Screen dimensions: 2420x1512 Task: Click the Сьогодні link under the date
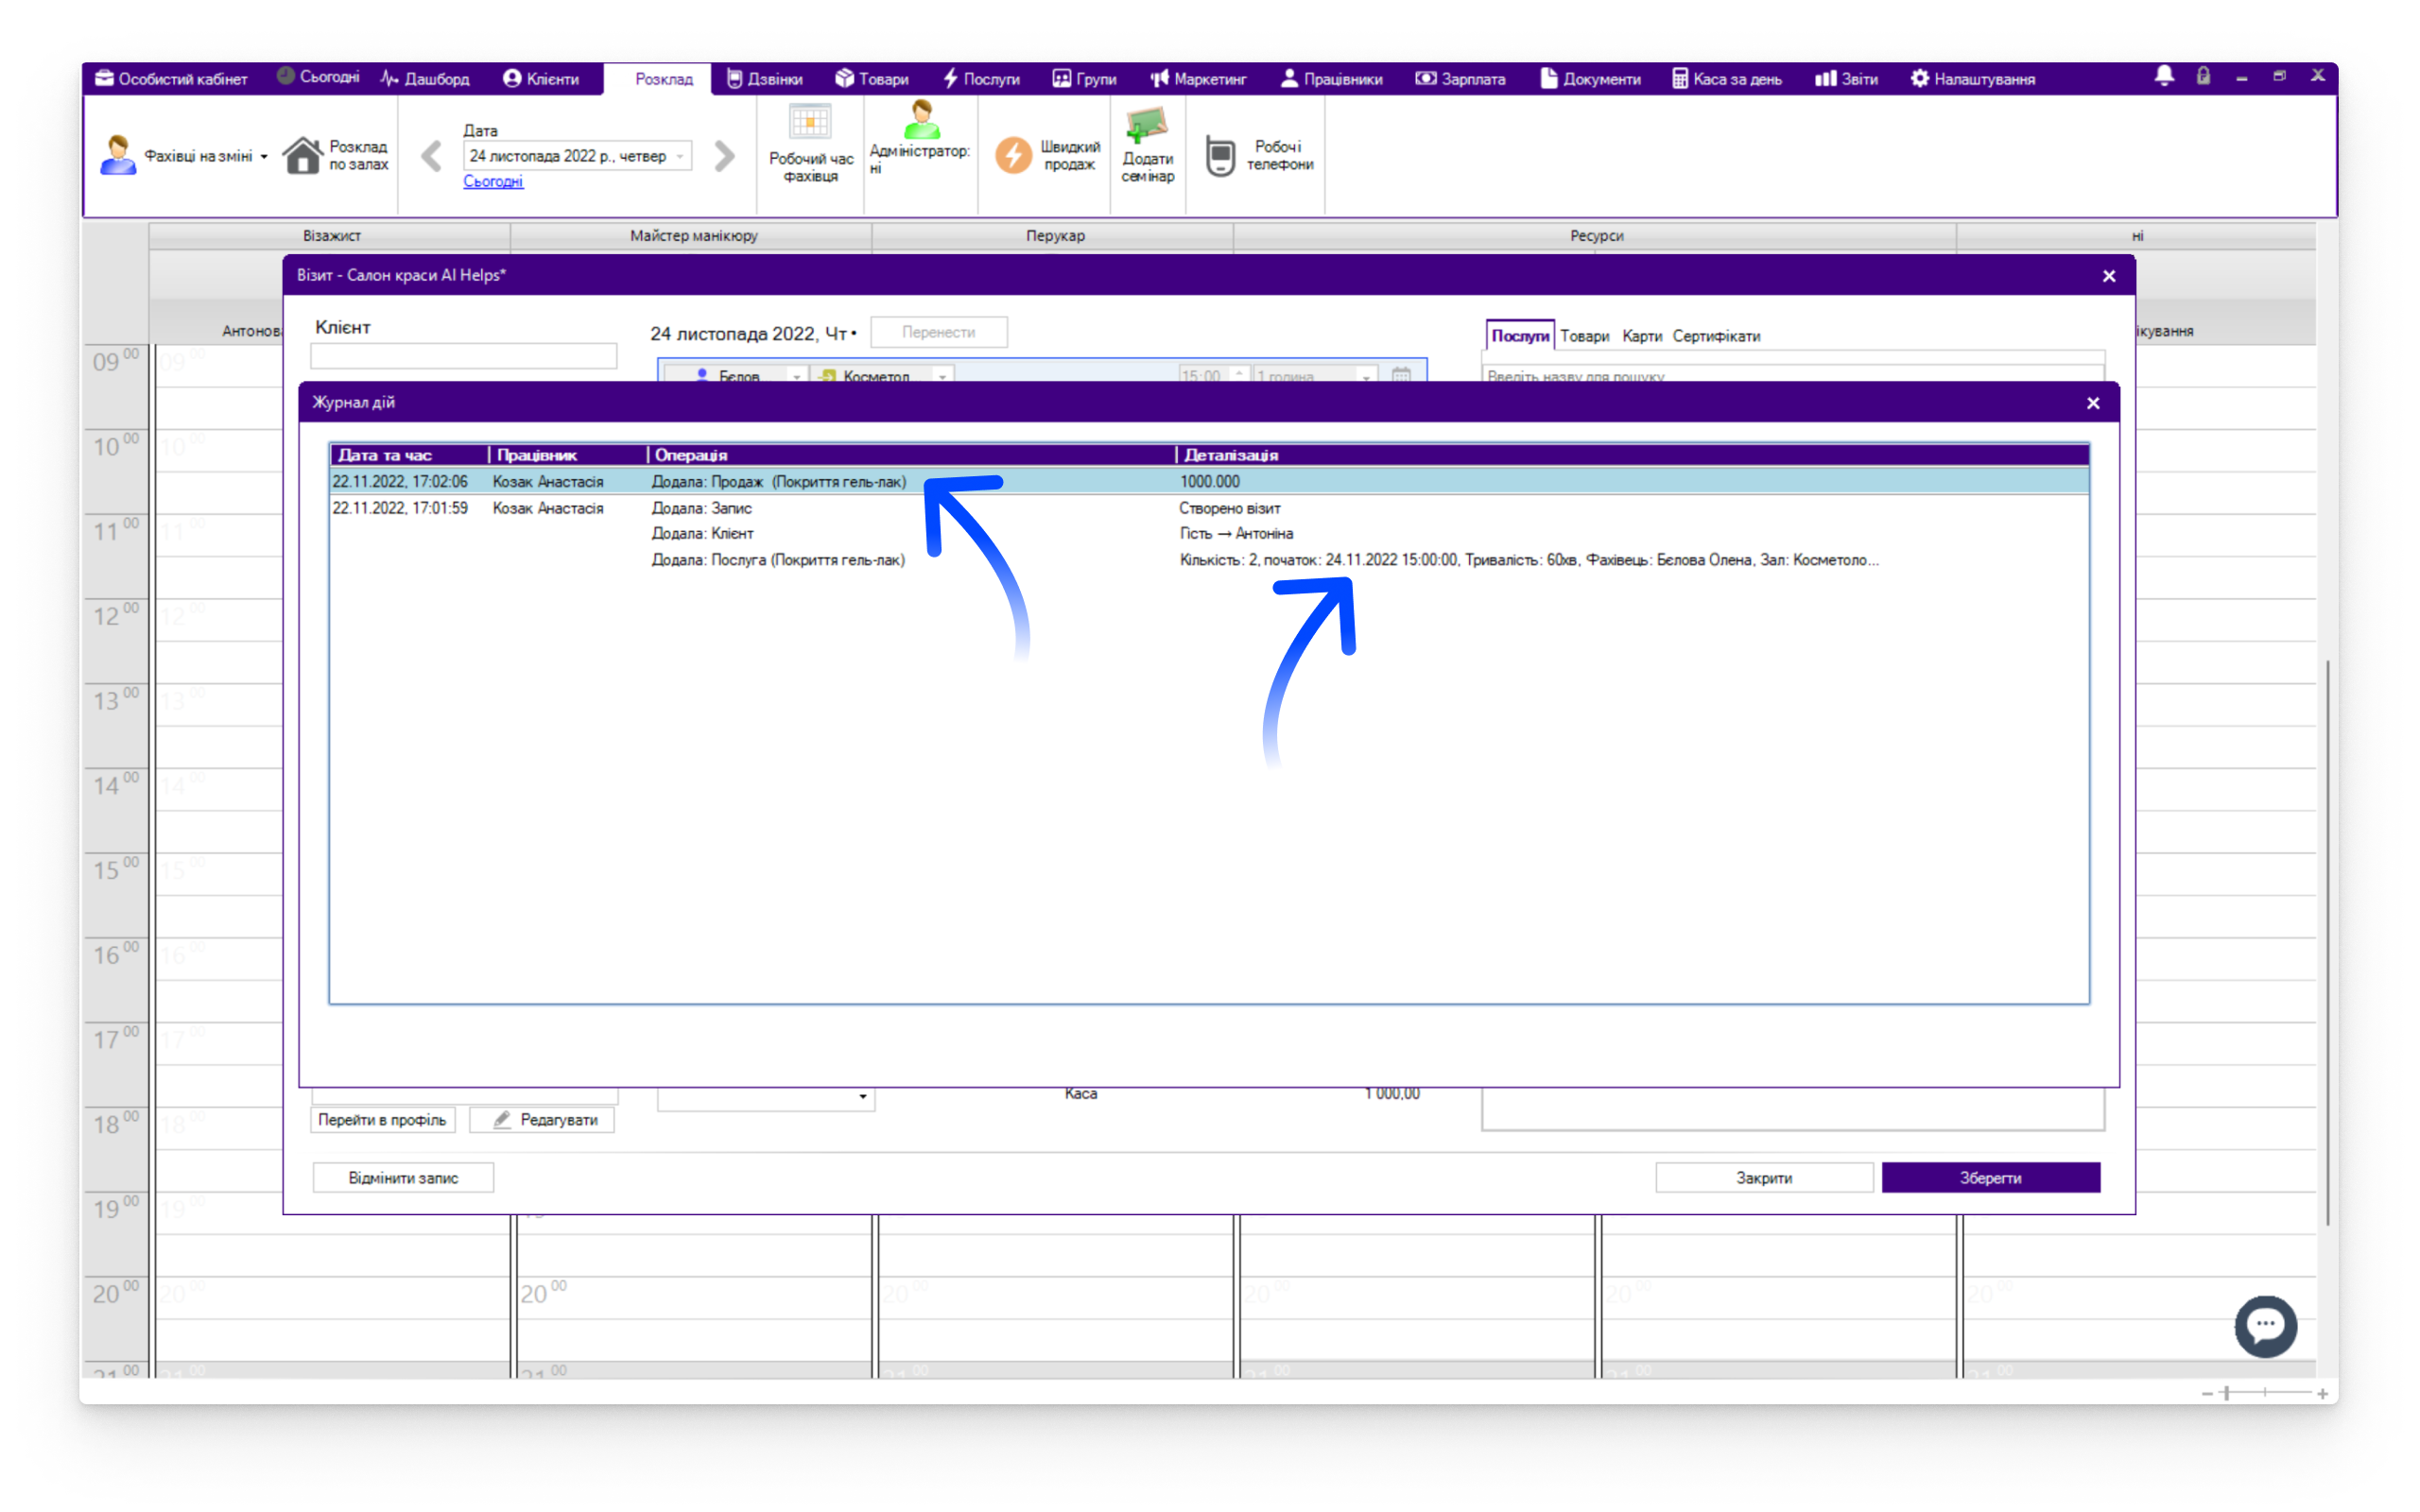click(493, 181)
